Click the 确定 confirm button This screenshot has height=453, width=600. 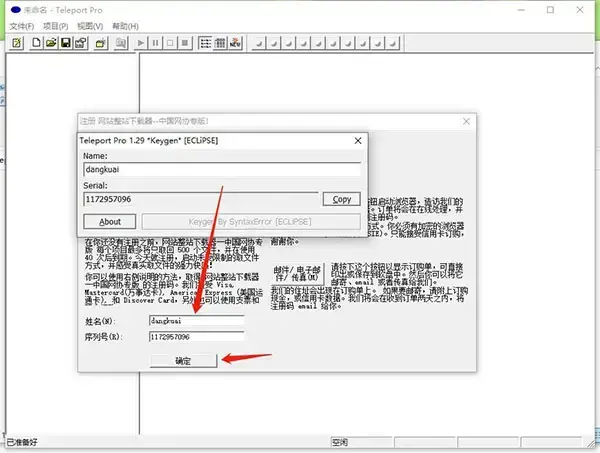pos(183,360)
